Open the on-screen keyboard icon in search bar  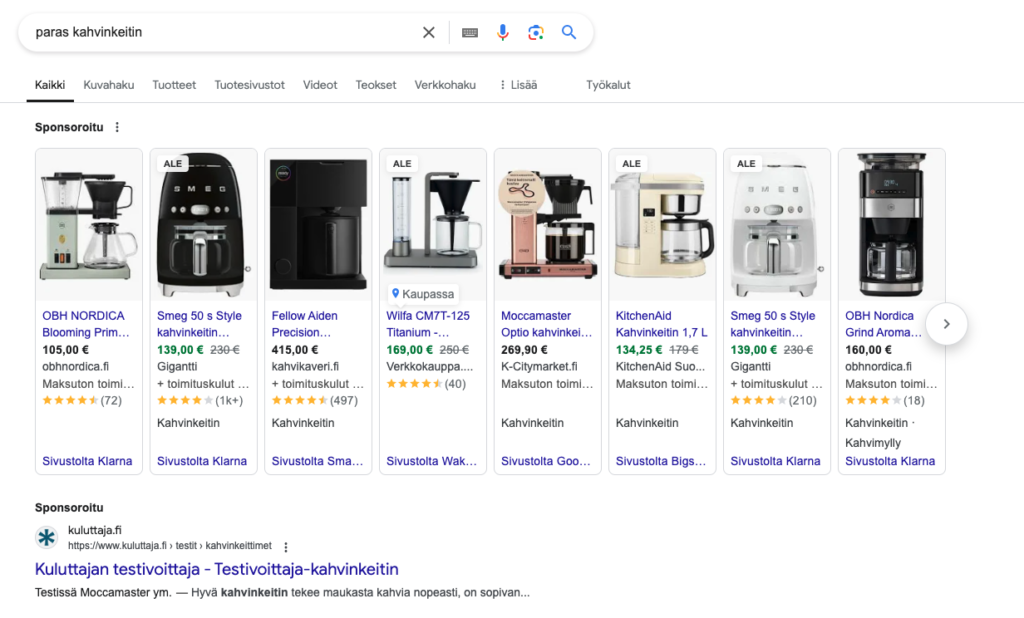coord(469,31)
